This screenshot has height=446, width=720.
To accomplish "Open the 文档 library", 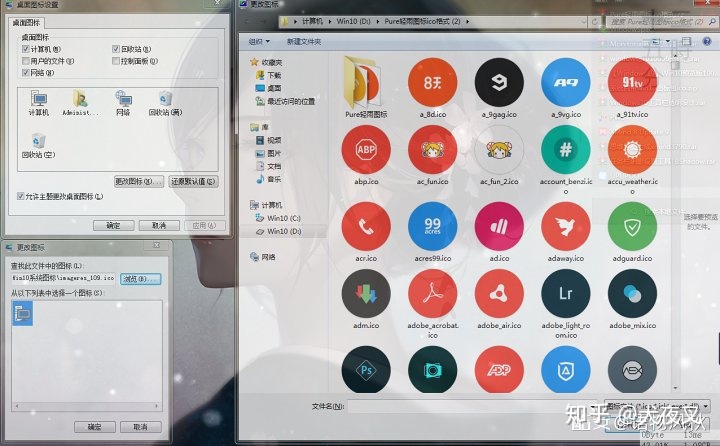I will 269,166.
